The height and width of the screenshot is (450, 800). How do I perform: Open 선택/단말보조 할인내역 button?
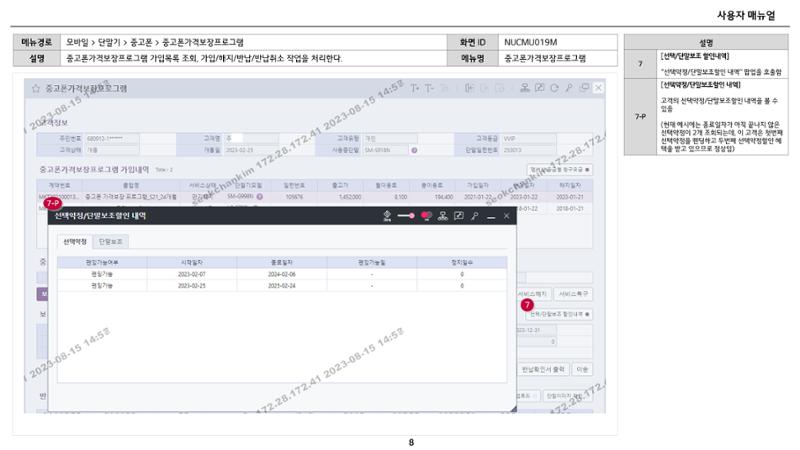[559, 314]
